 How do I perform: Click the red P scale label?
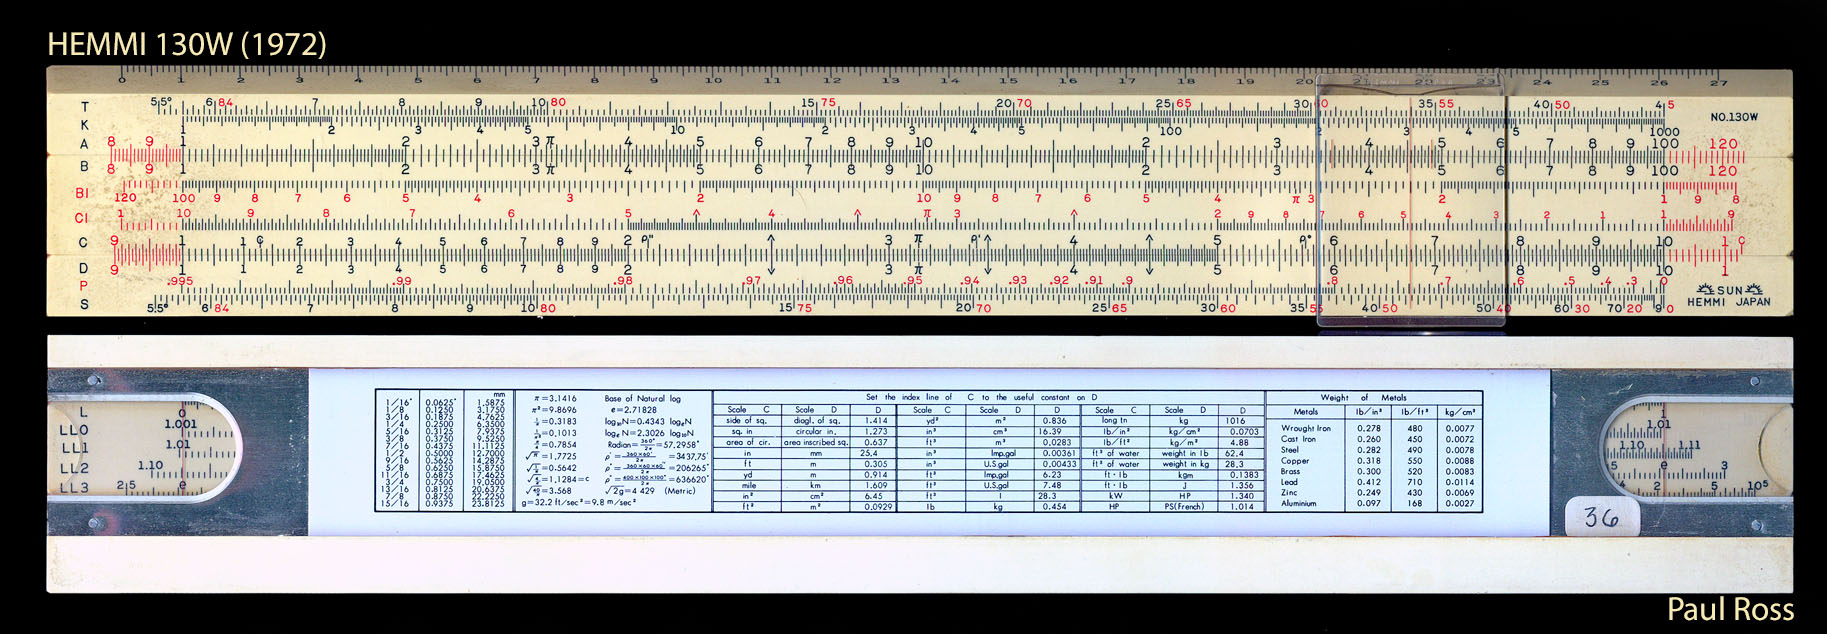point(84,286)
